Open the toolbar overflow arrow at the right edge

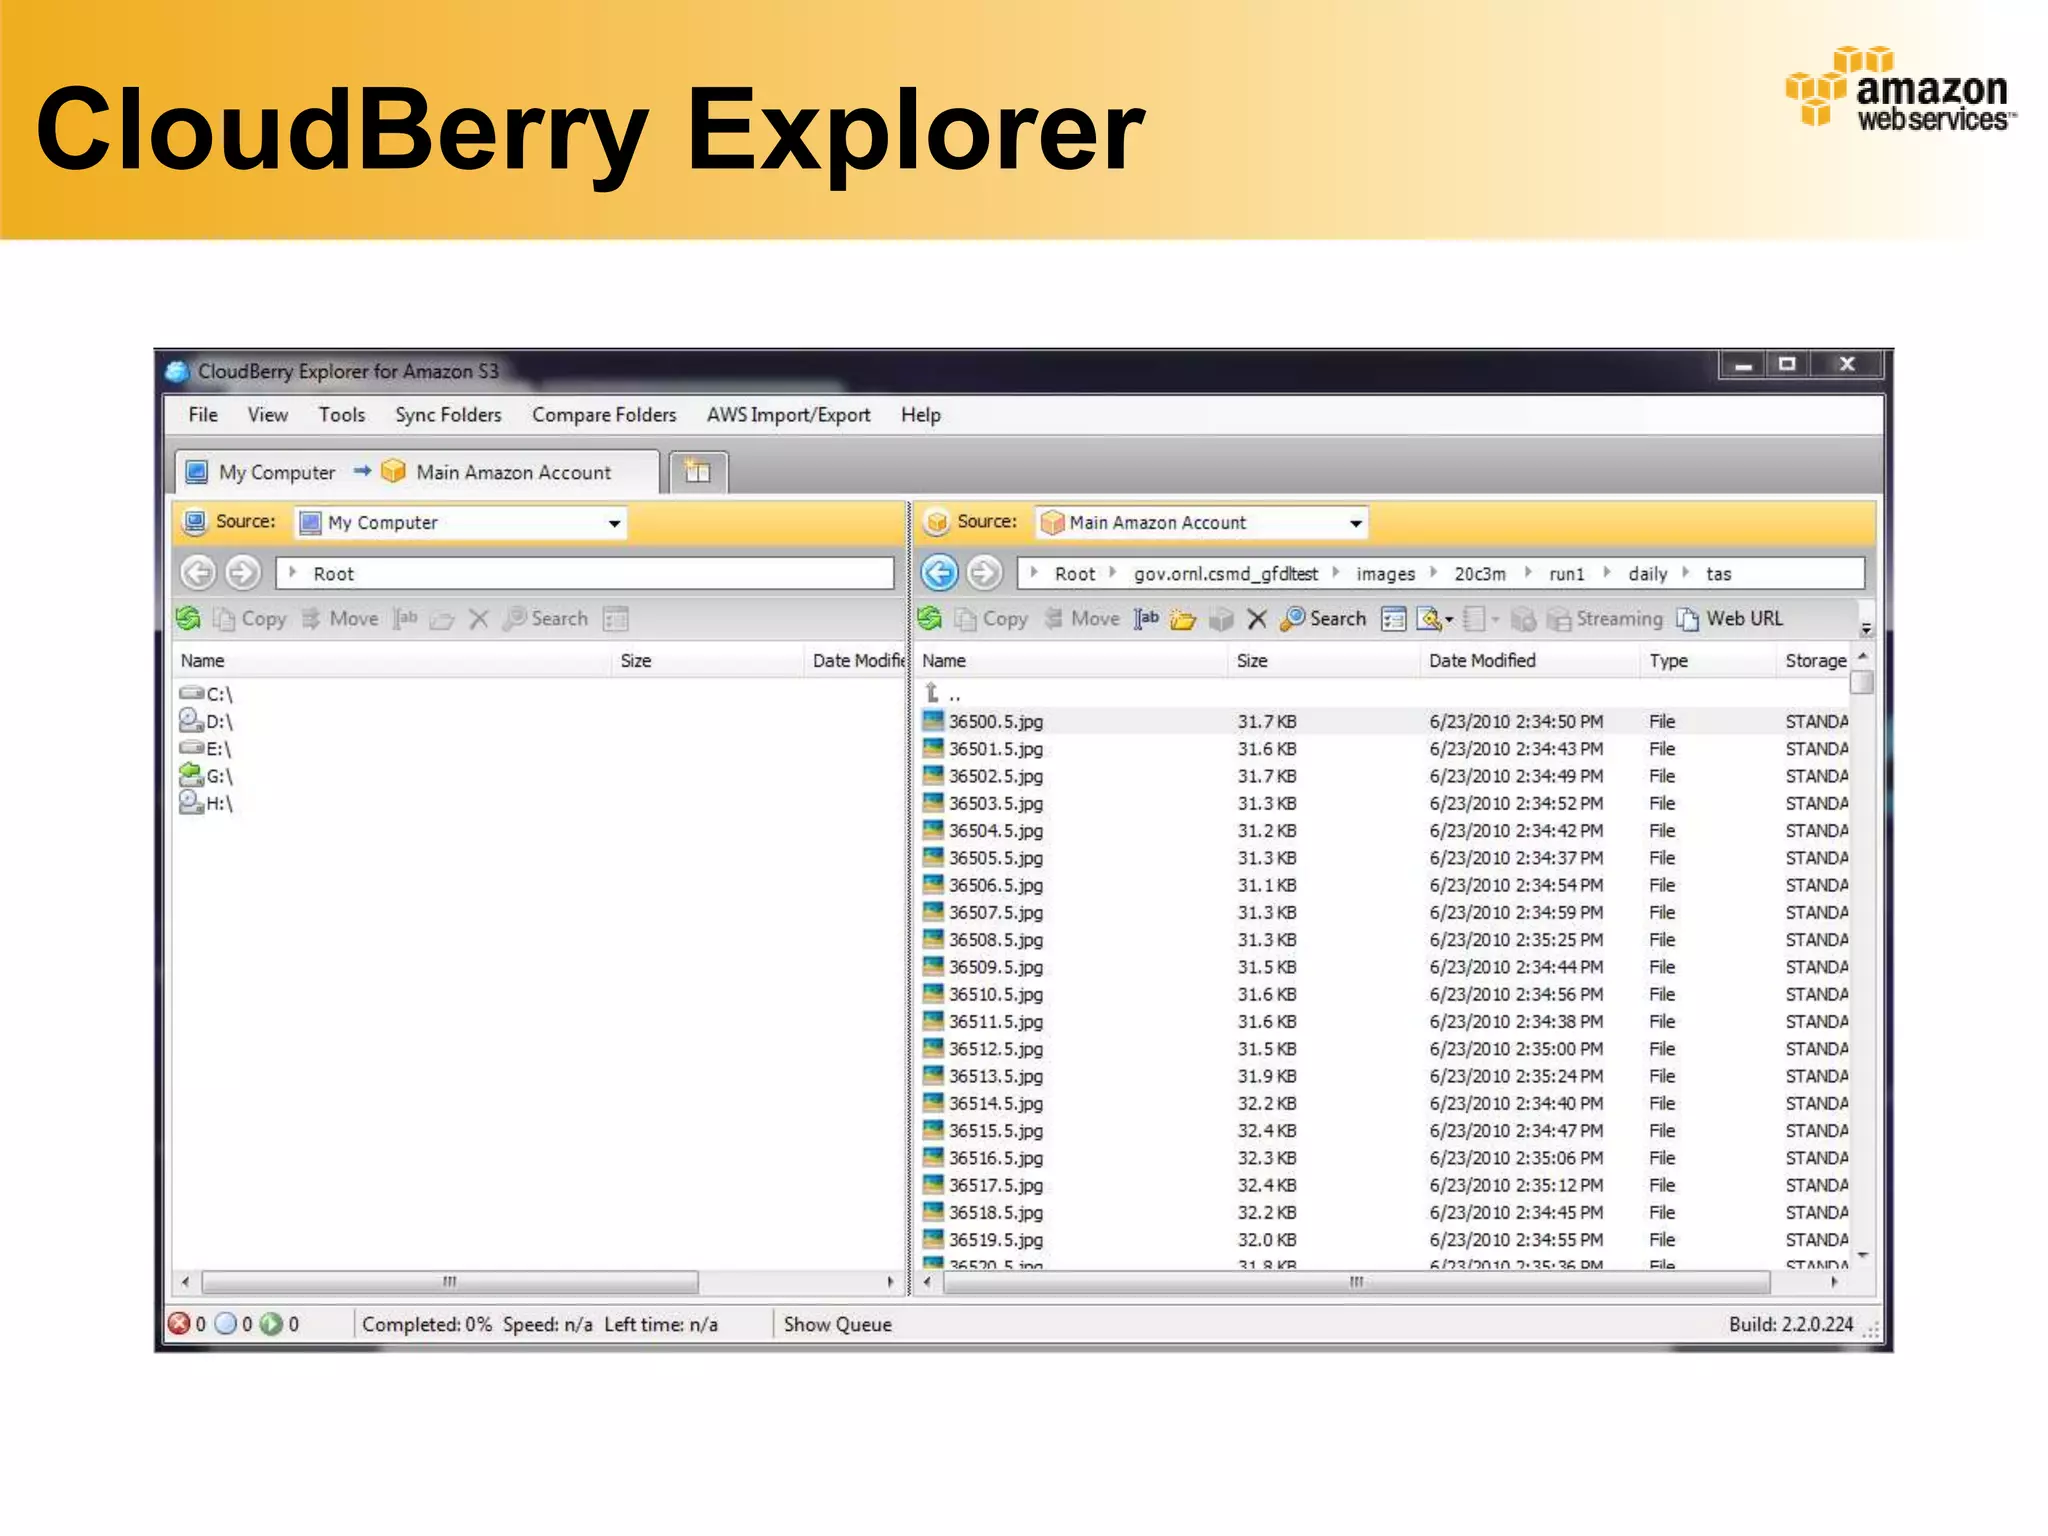click(1865, 629)
